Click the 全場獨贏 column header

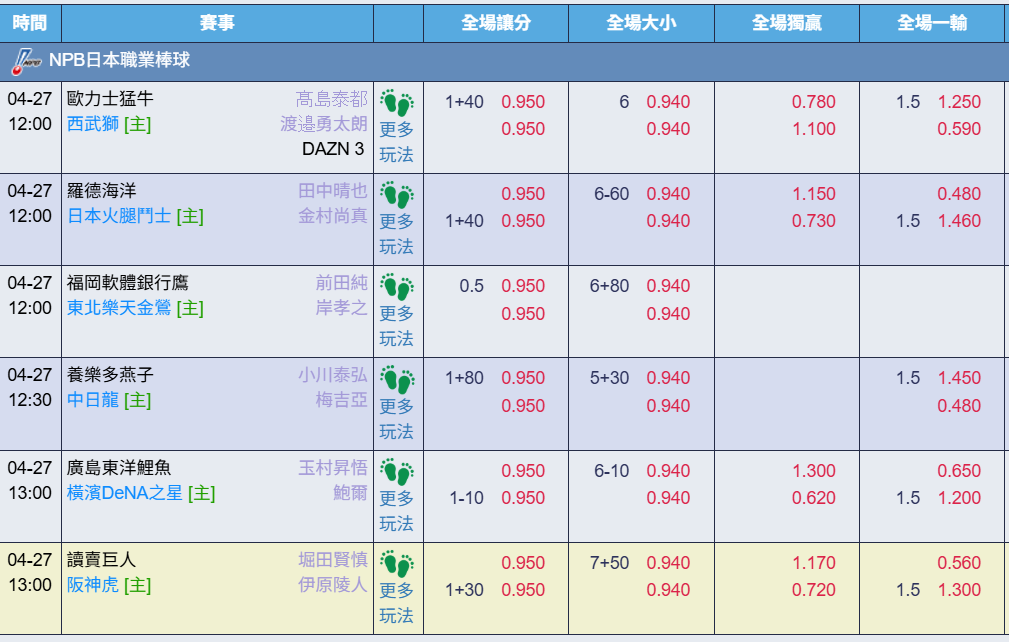786,22
